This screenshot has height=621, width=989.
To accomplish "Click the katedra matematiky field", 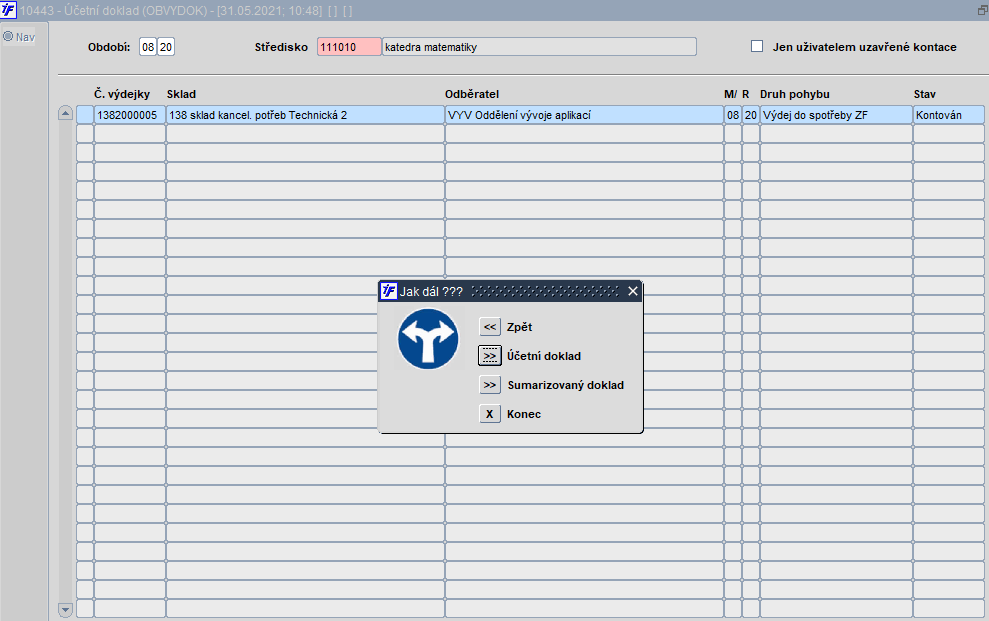I will 539,47.
